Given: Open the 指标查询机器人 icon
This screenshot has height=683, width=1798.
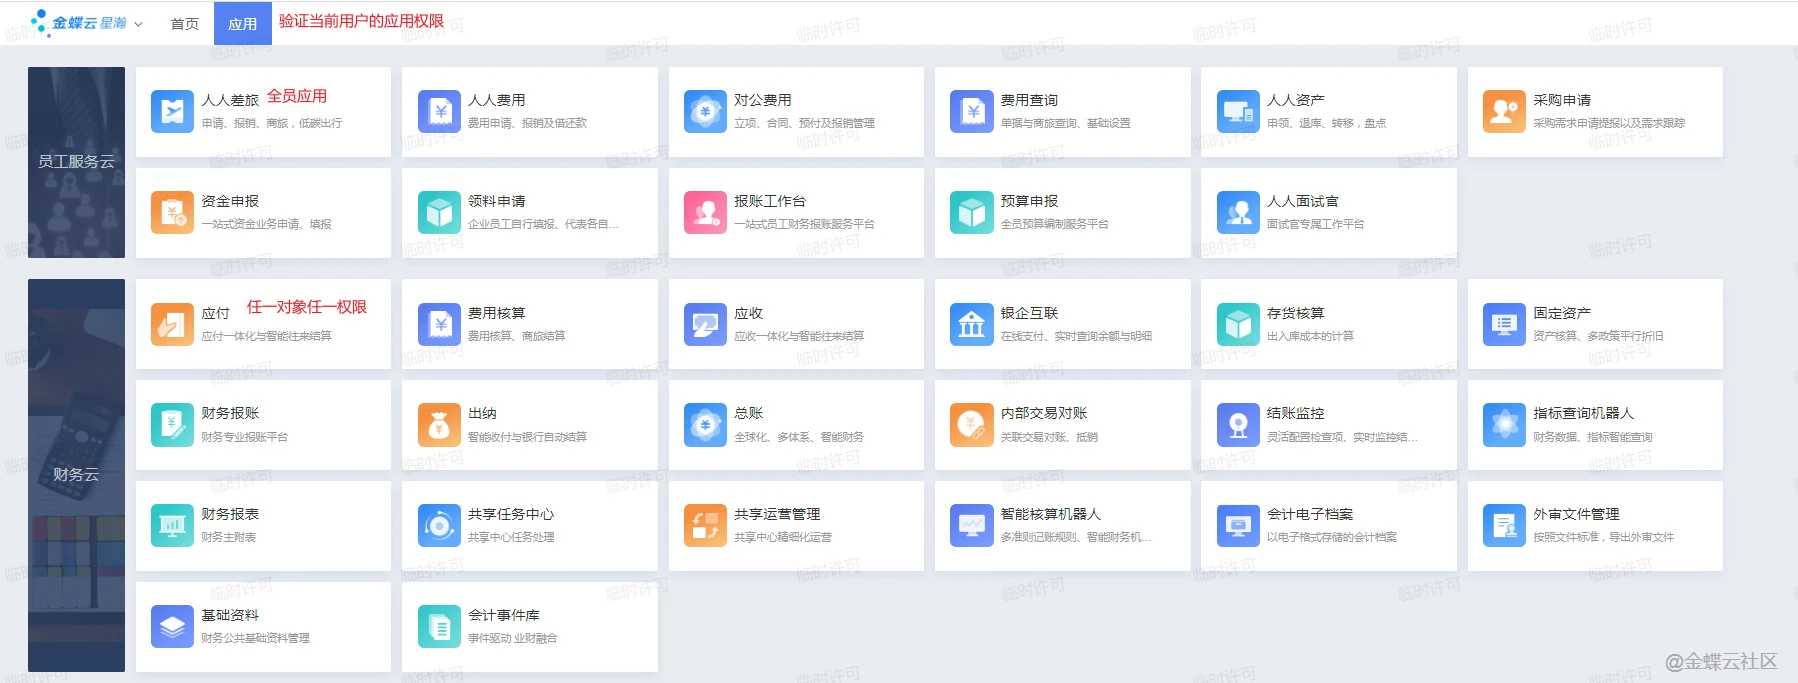Looking at the screenshot, I should 1504,425.
